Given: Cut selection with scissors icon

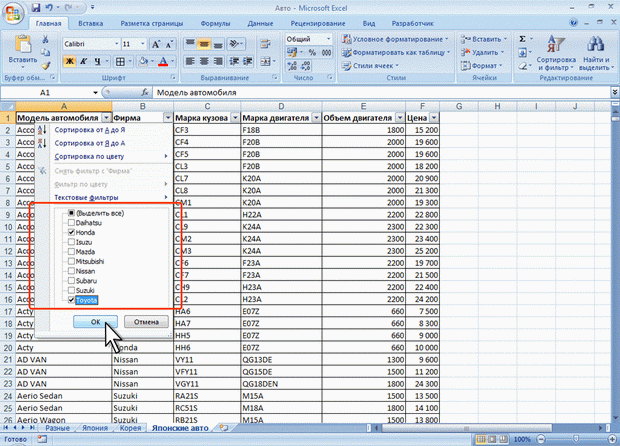Looking at the screenshot, I should 45,40.
